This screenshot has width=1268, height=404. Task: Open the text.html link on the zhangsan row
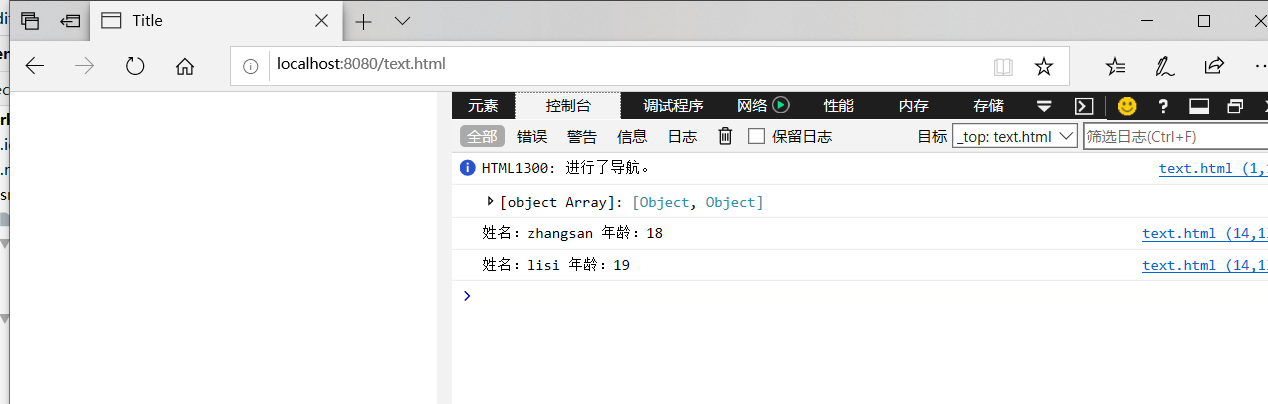[x=1205, y=234]
